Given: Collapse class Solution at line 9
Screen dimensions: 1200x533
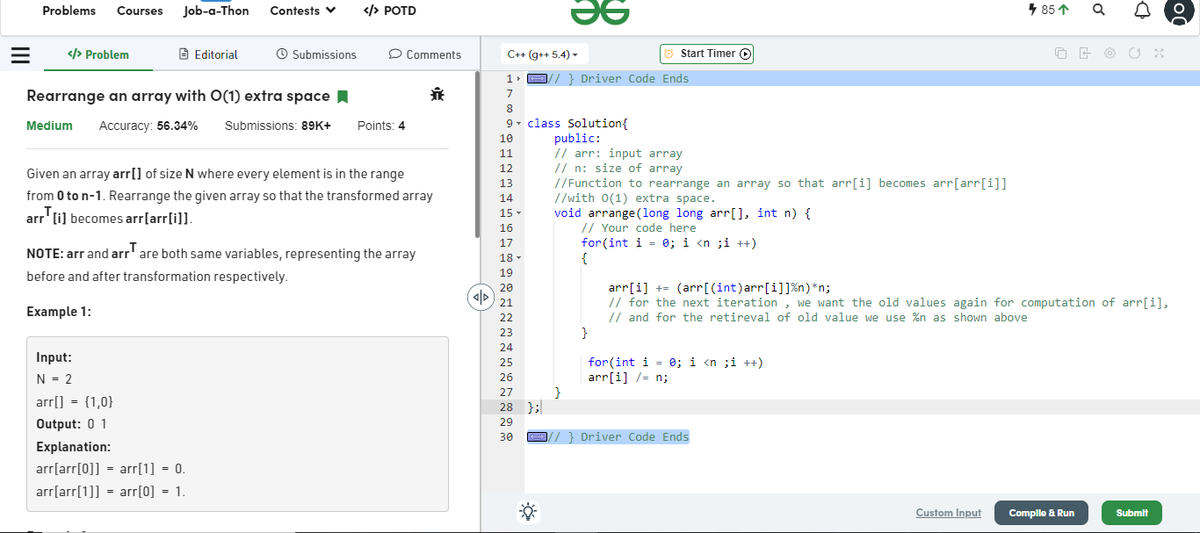Looking at the screenshot, I should [x=517, y=124].
